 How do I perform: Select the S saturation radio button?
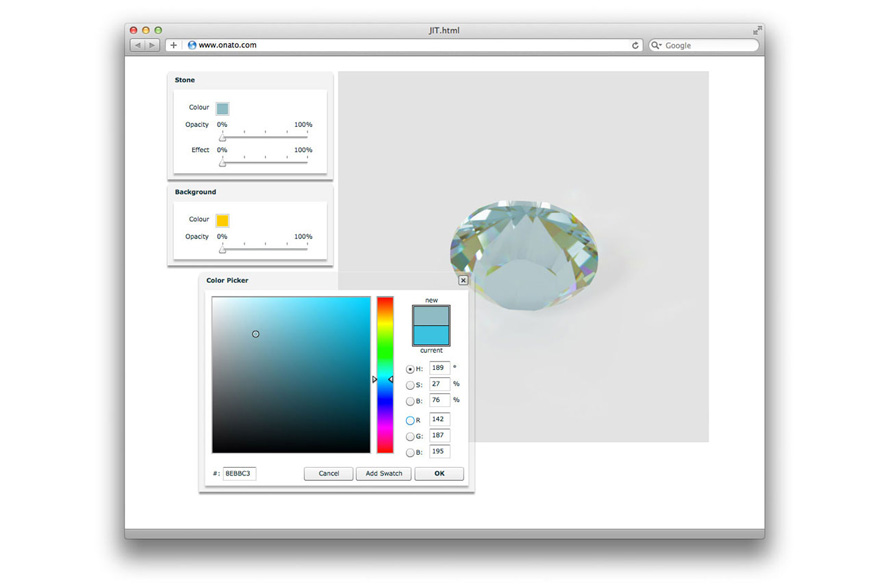[x=410, y=385]
